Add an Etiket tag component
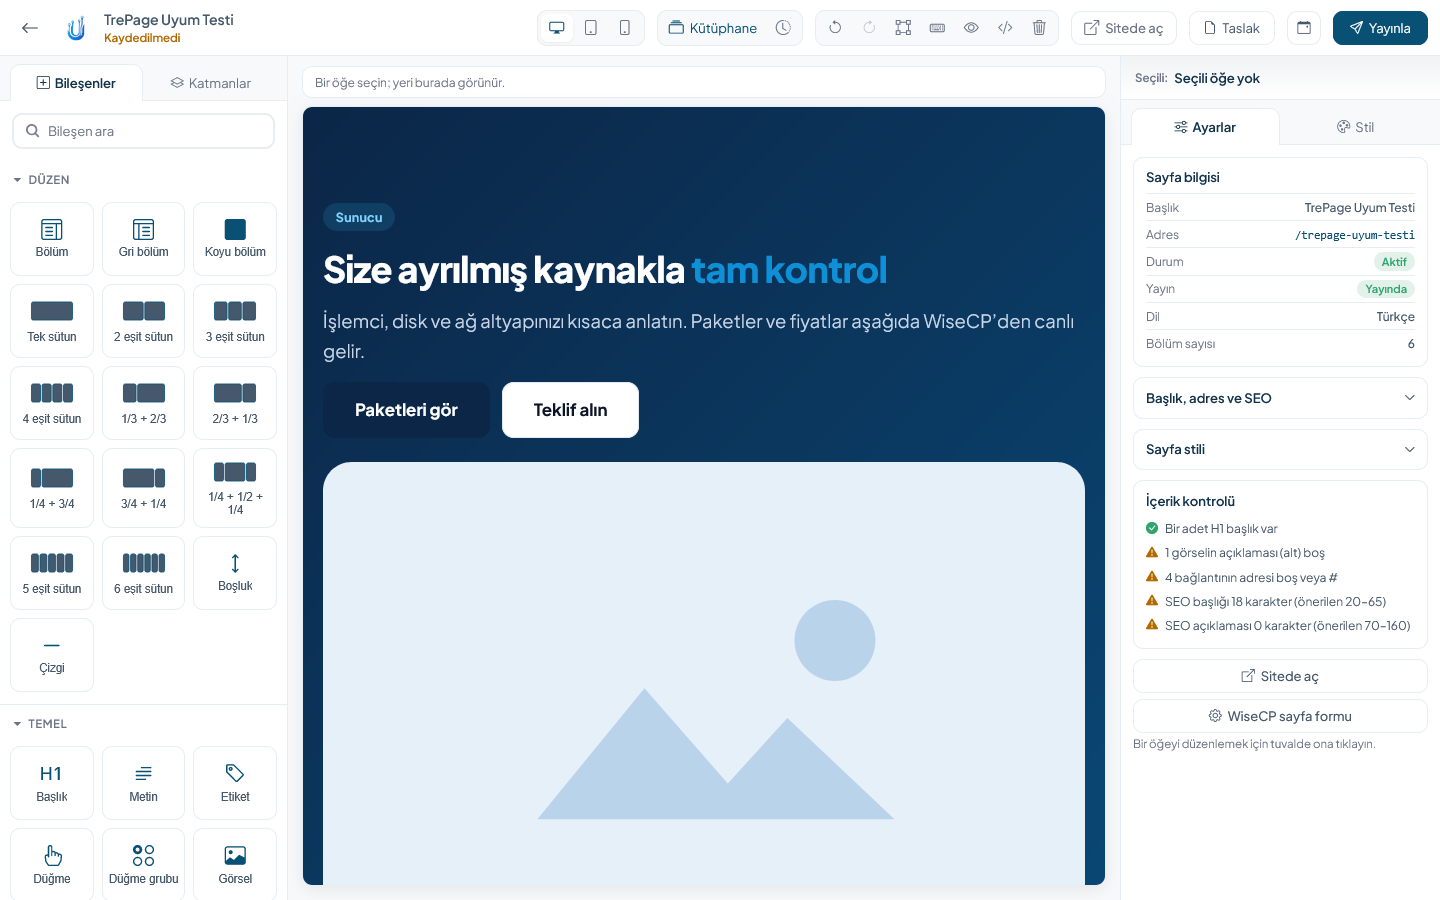The image size is (1440, 900). 235,783
